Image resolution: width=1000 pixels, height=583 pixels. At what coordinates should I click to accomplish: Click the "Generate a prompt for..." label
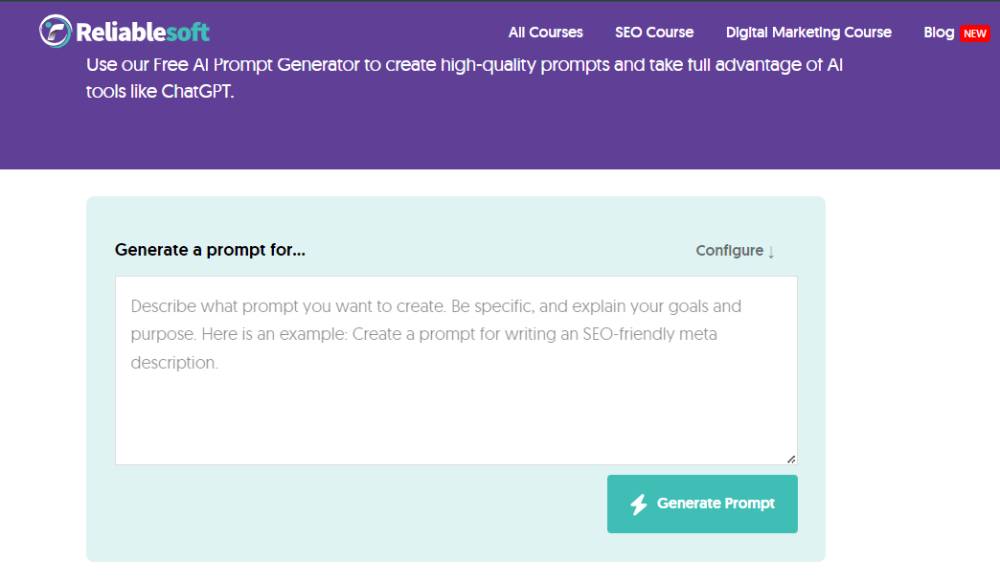point(210,250)
